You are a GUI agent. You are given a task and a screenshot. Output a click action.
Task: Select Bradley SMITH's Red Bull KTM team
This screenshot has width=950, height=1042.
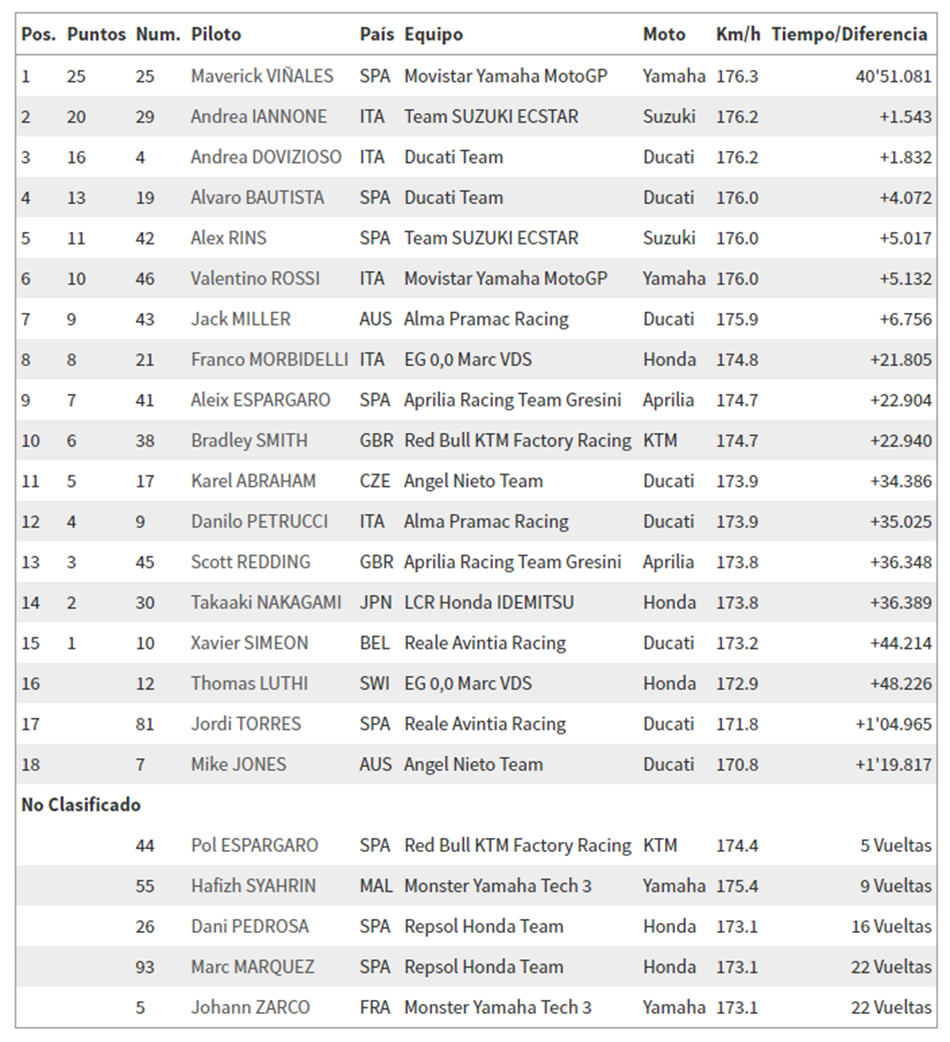coord(518,441)
